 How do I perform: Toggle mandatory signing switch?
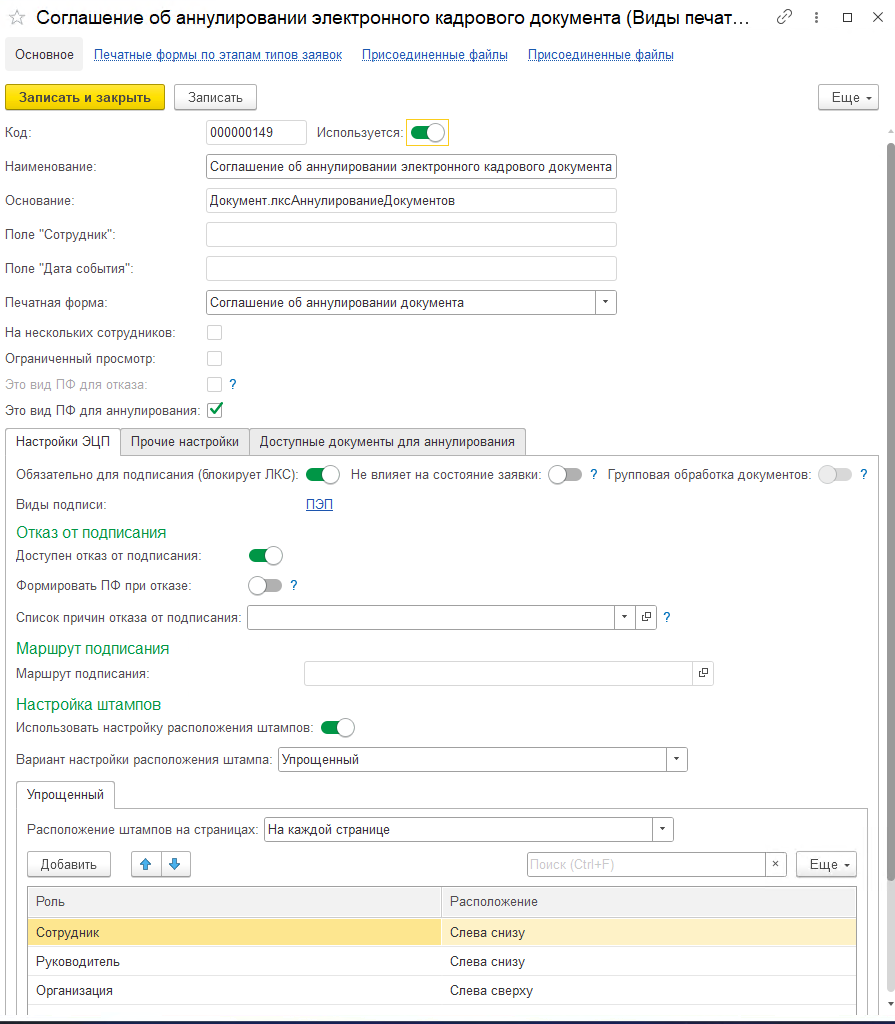pos(323,475)
